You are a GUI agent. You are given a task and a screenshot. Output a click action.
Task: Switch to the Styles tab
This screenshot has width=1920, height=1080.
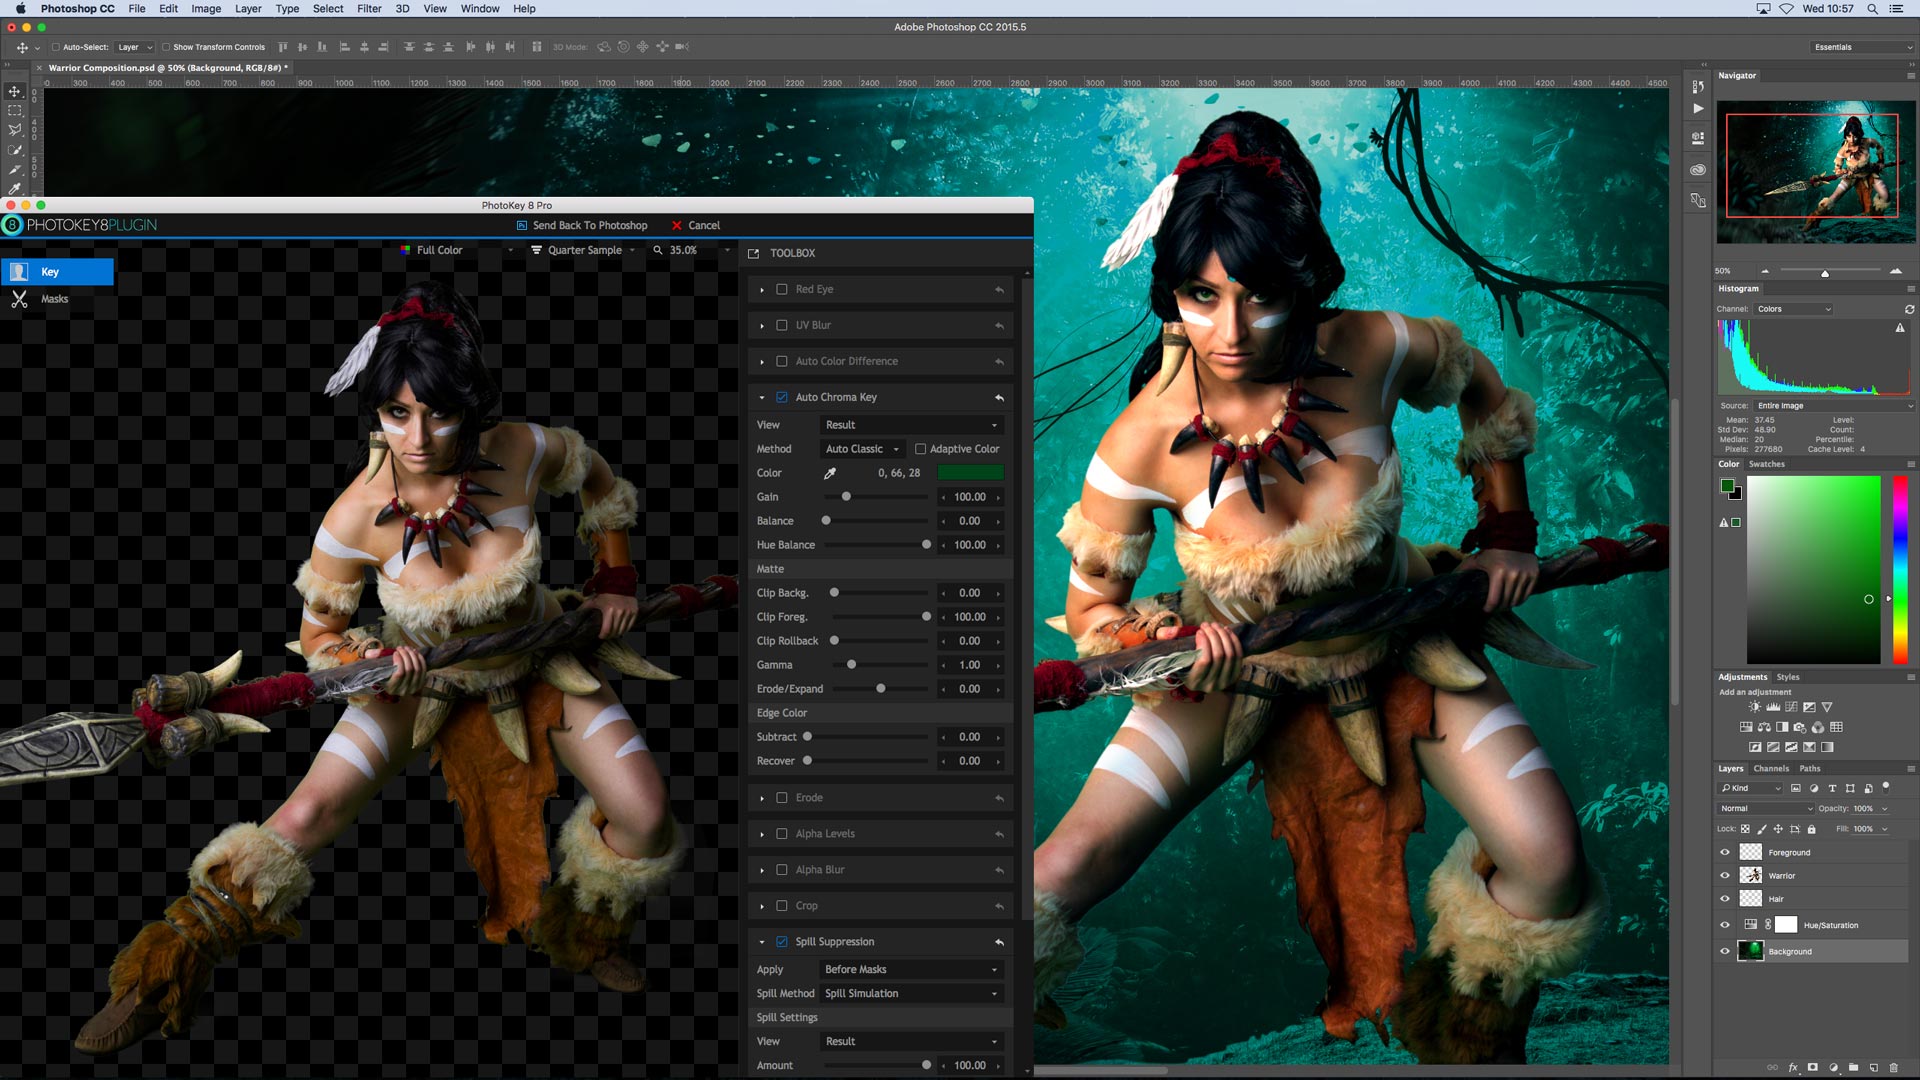(1788, 677)
